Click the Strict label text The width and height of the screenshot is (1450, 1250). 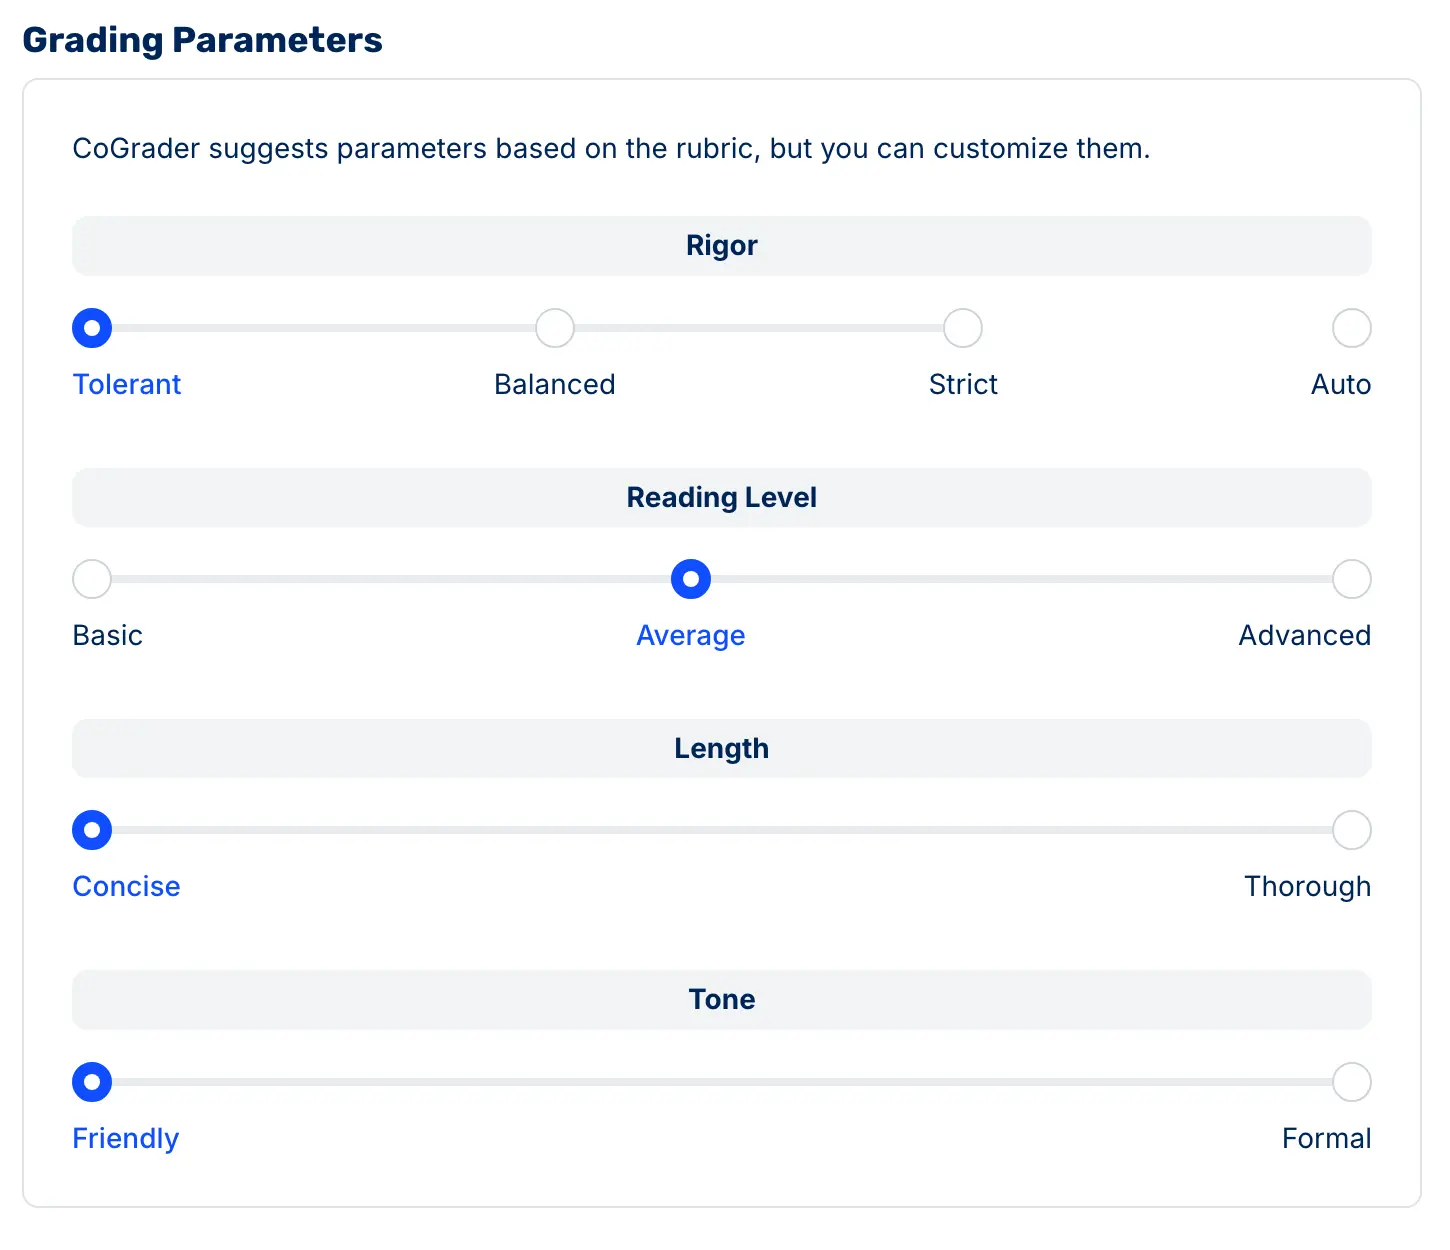pos(962,384)
